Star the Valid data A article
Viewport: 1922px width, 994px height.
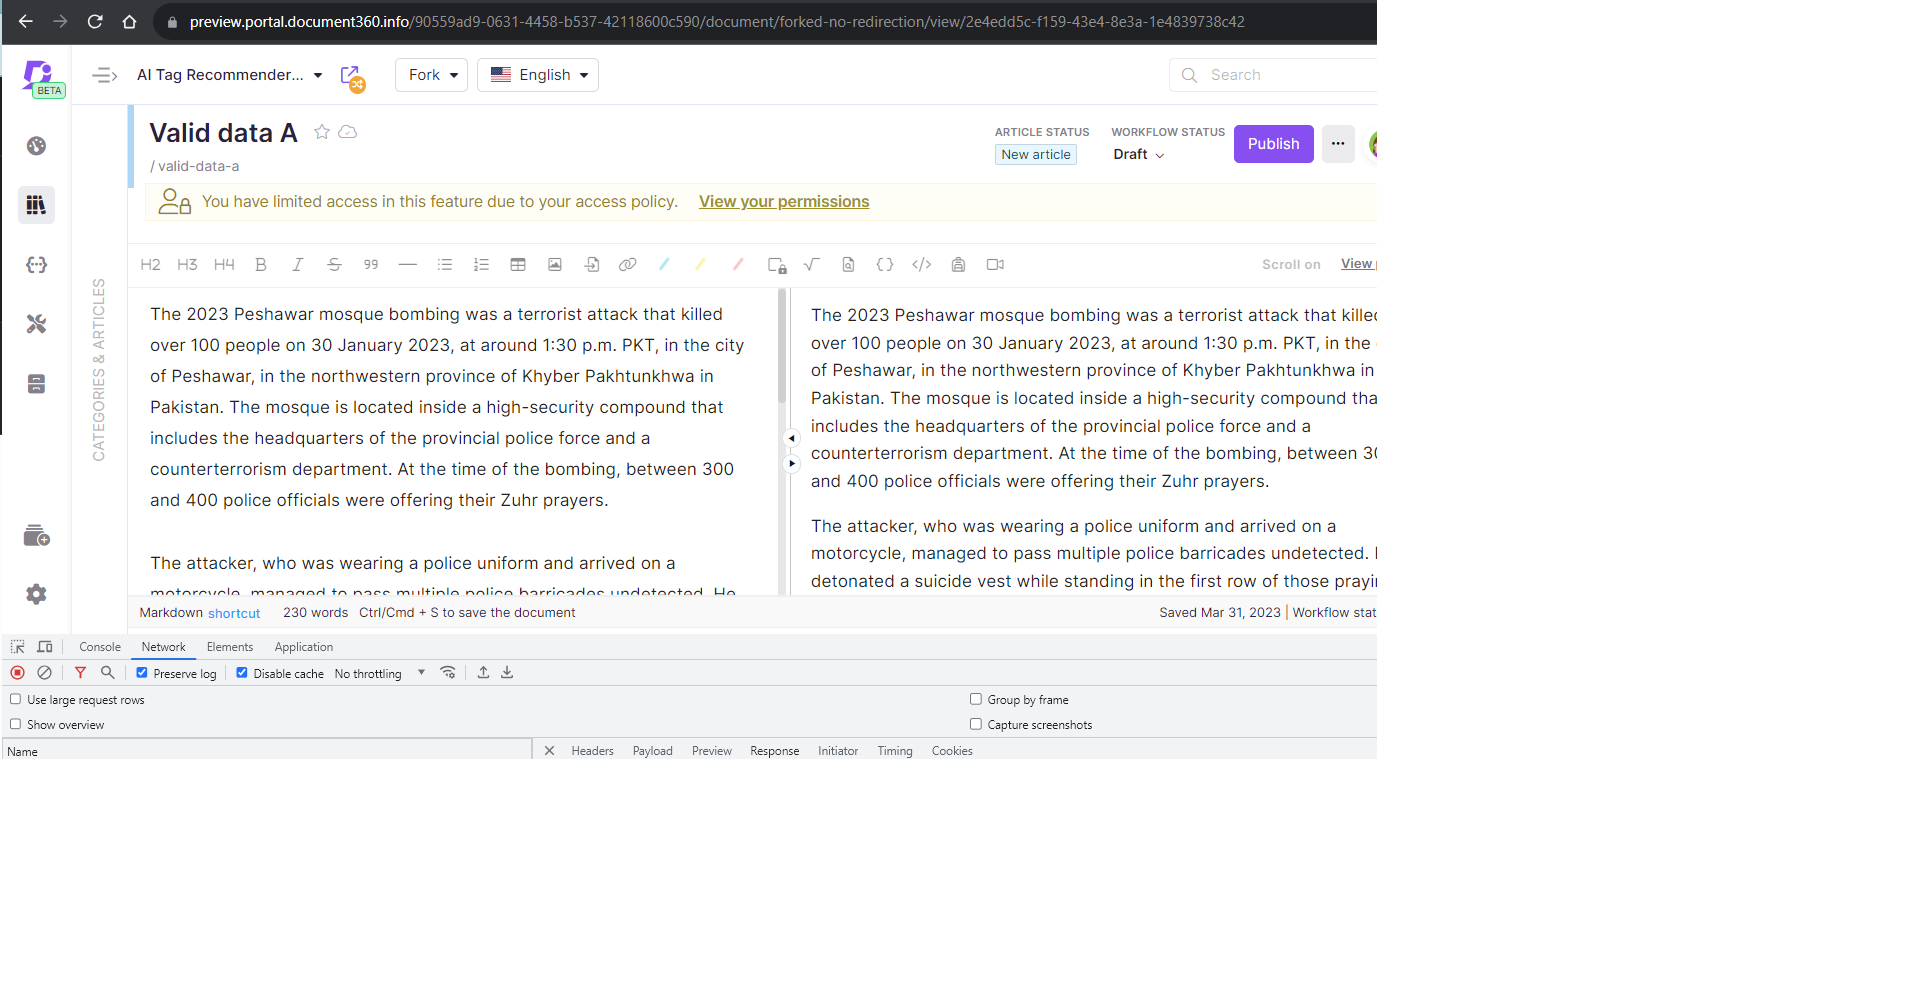pos(322,132)
